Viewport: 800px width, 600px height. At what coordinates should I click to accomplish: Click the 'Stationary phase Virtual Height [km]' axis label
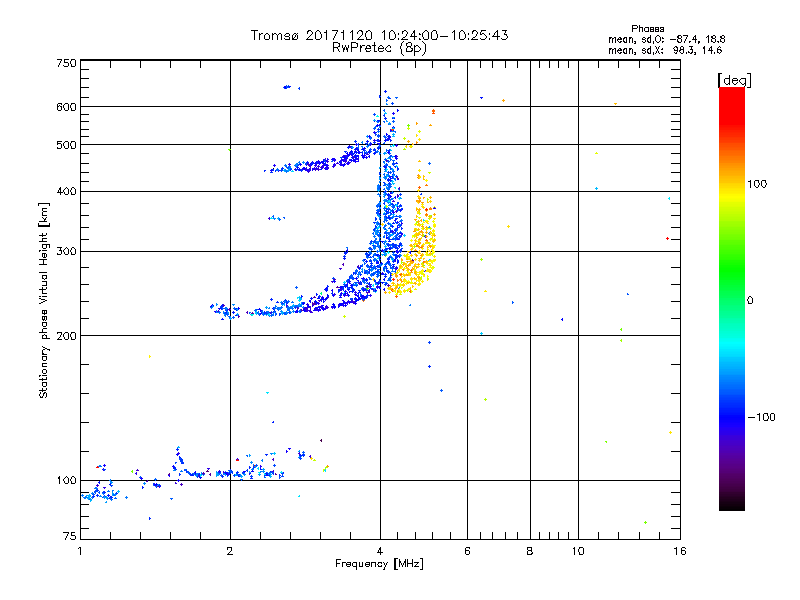coord(44,300)
